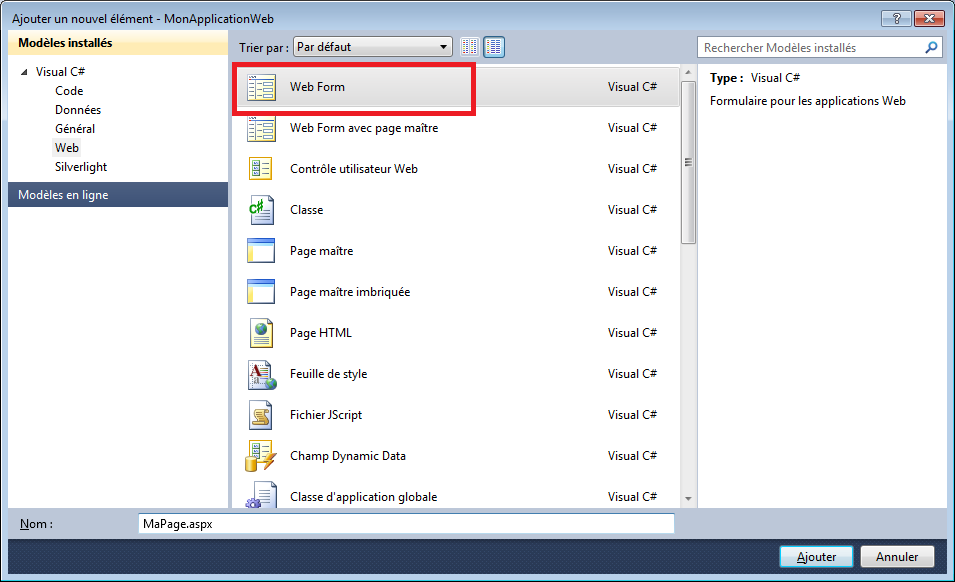This screenshot has width=955, height=582.
Task: Pick the Contrôle utilisateur Web icon
Action: pos(261,169)
